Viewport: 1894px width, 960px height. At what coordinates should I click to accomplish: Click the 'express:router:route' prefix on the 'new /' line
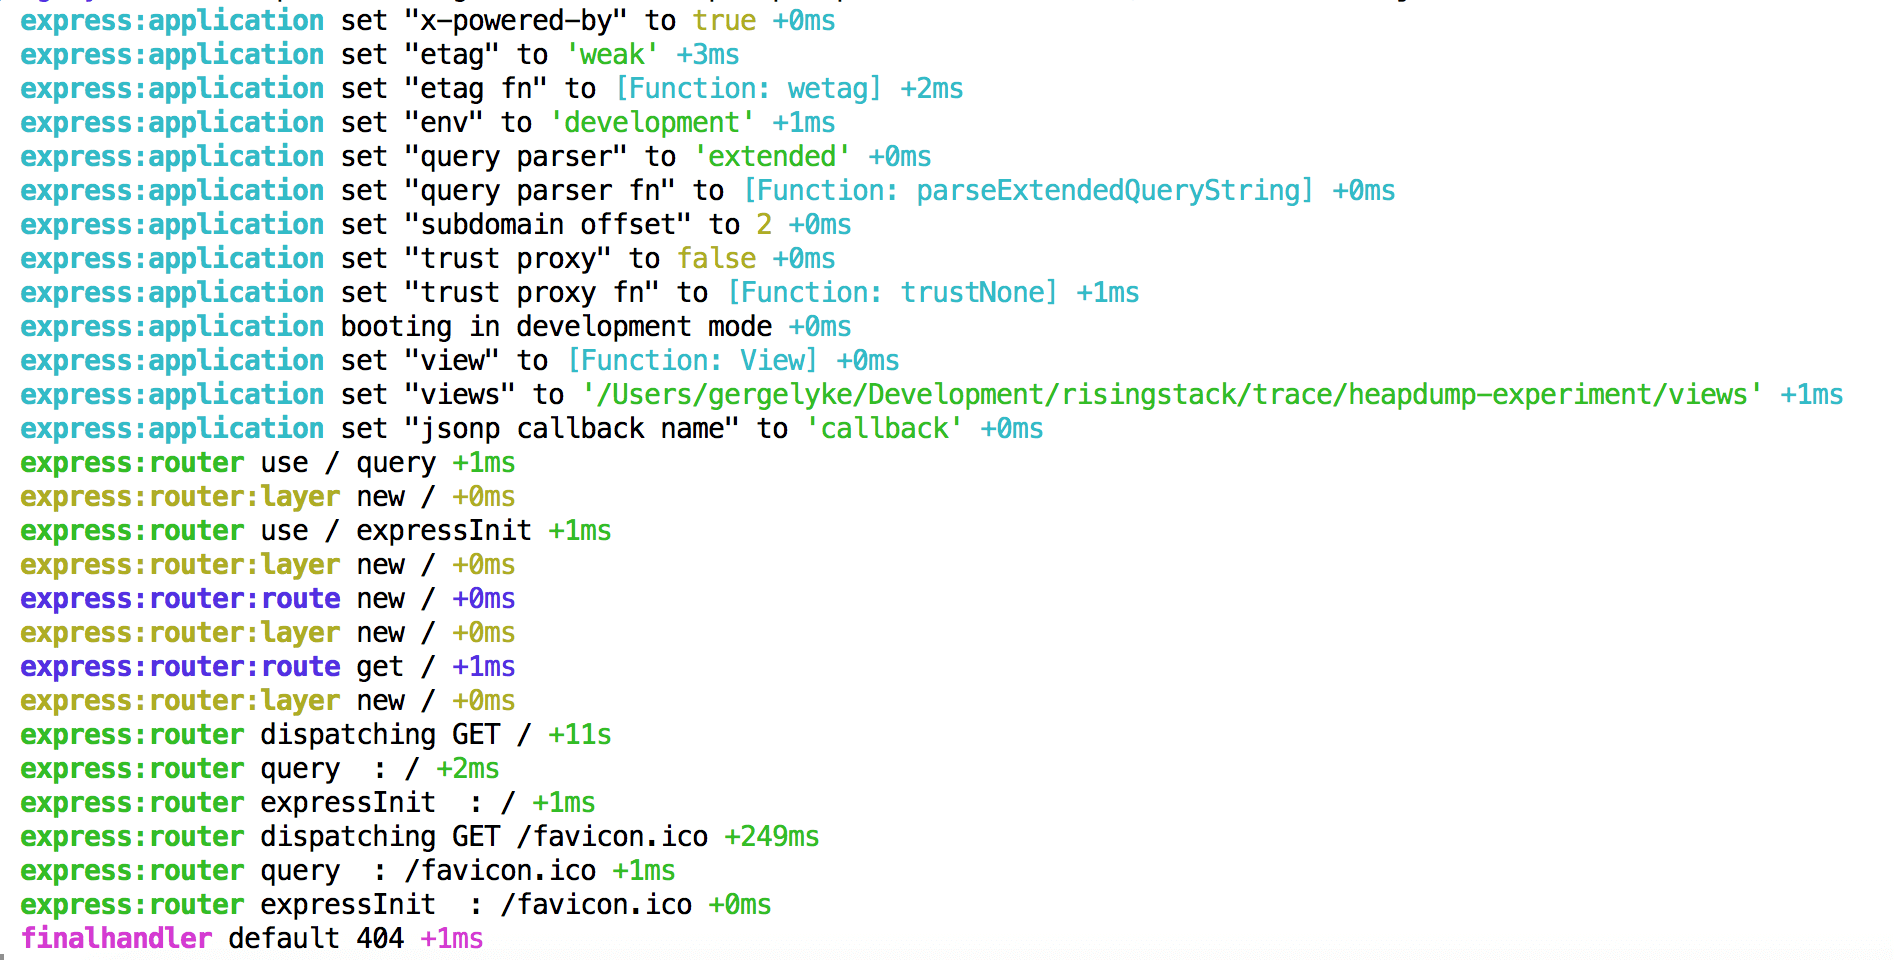click(x=180, y=599)
